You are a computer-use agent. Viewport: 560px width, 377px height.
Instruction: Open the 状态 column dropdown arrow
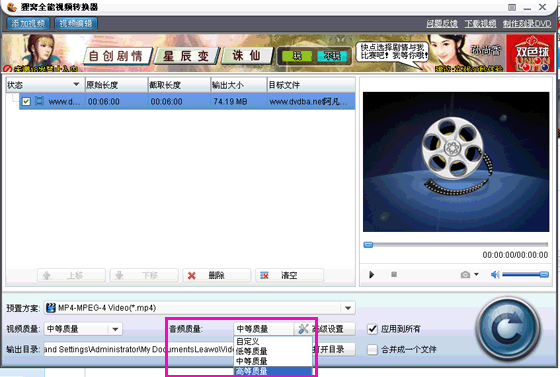coord(76,85)
